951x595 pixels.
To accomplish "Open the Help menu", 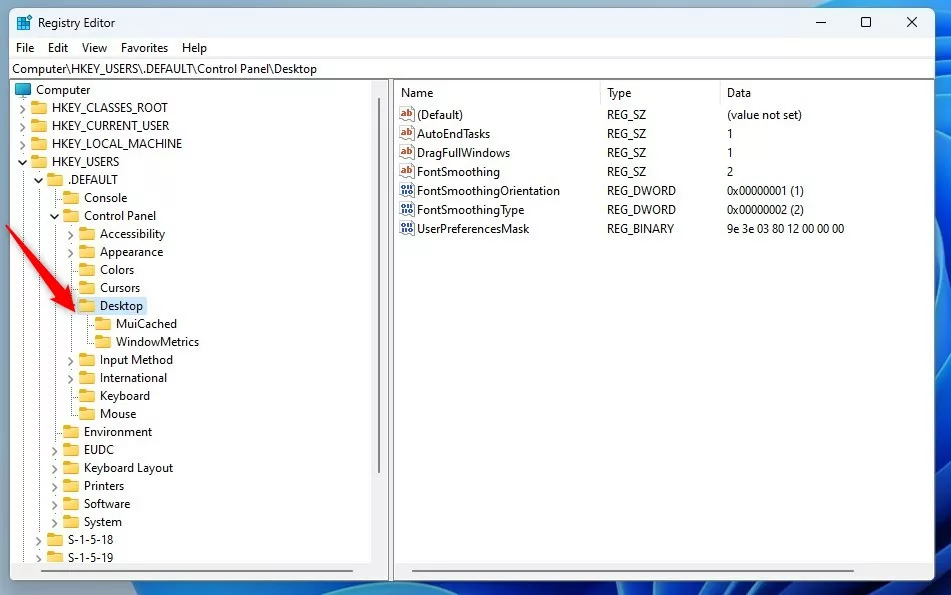I will (x=194, y=48).
